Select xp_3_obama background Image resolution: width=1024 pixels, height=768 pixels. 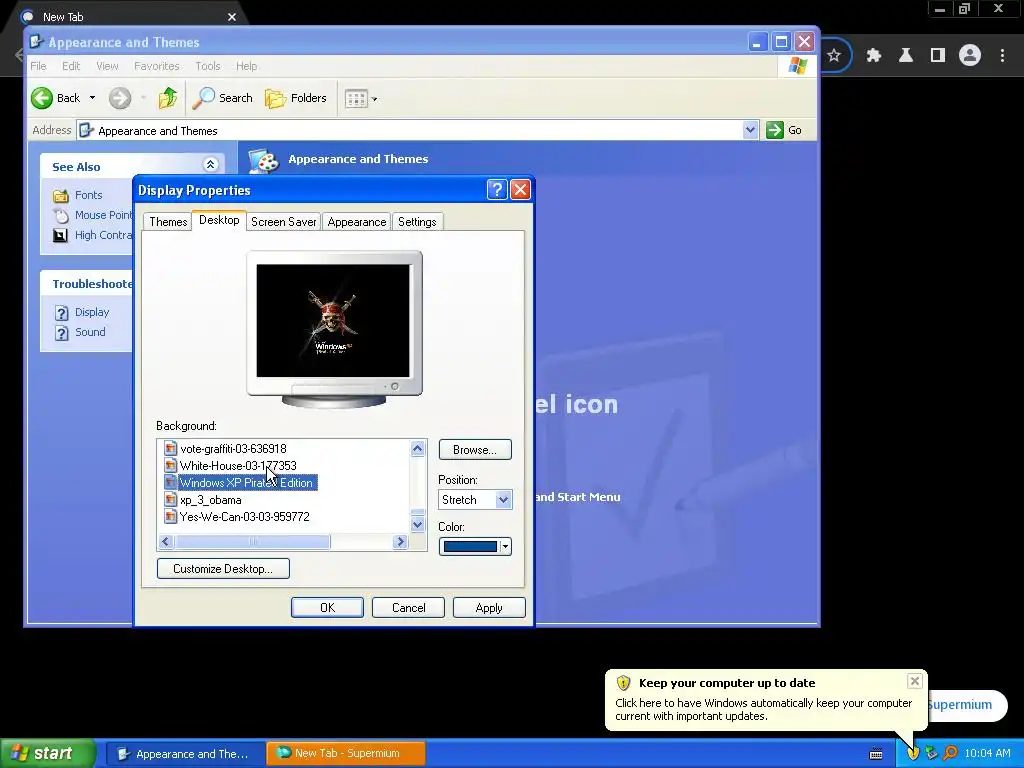[x=210, y=500]
